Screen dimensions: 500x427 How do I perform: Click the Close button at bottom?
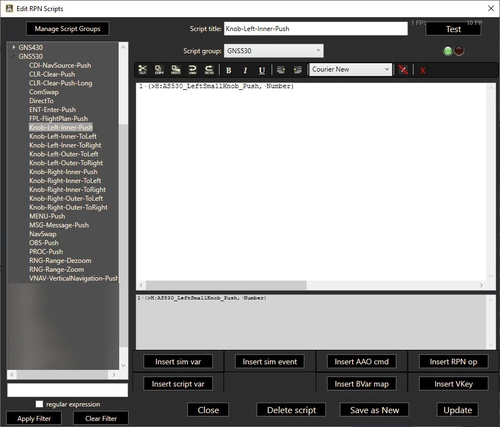pos(208,410)
